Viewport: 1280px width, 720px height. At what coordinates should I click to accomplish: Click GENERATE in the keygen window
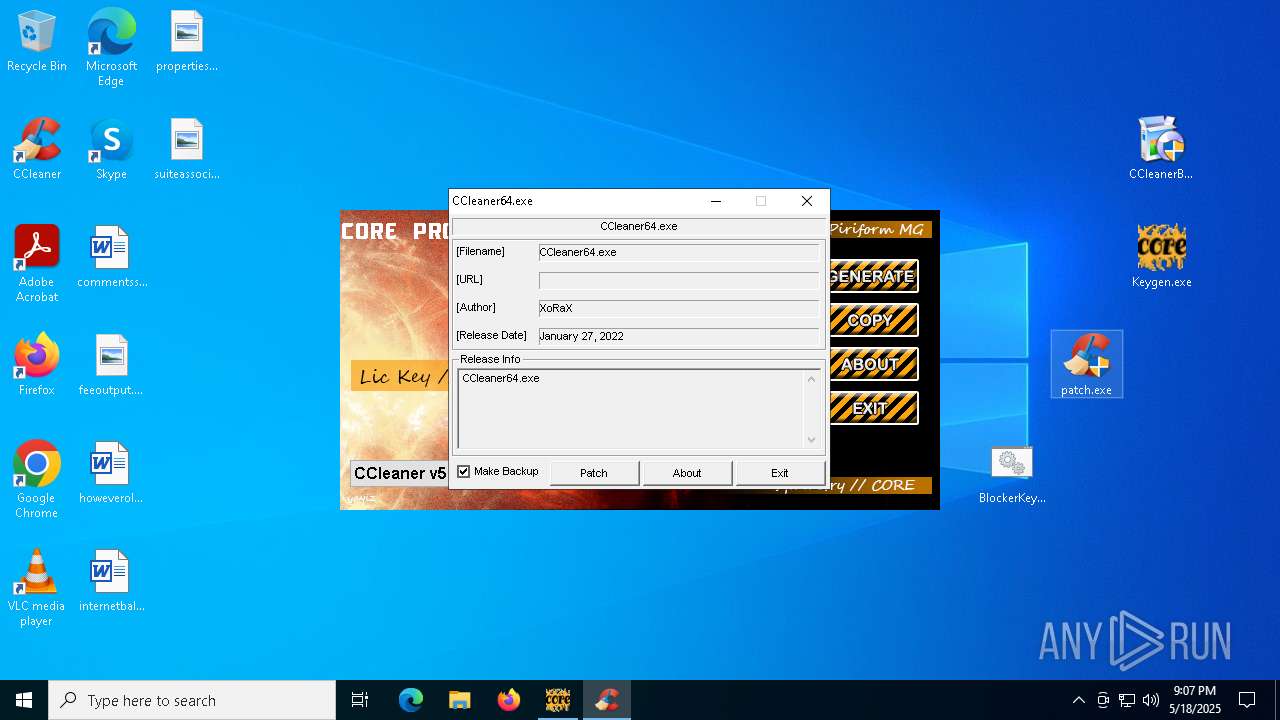pyautogui.click(x=872, y=276)
